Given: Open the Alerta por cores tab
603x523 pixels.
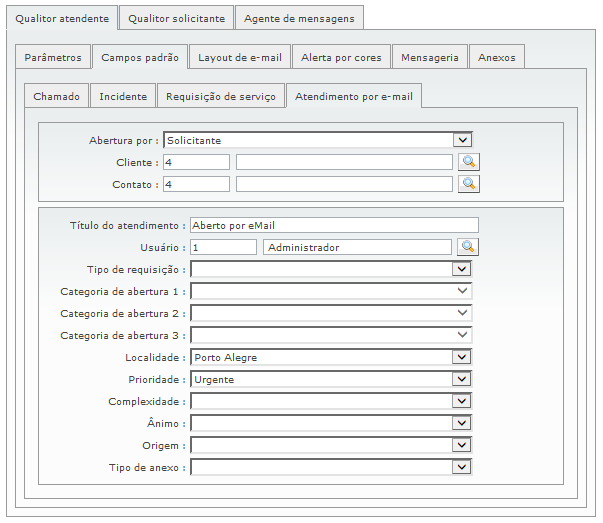Looking at the screenshot, I should [x=341, y=57].
